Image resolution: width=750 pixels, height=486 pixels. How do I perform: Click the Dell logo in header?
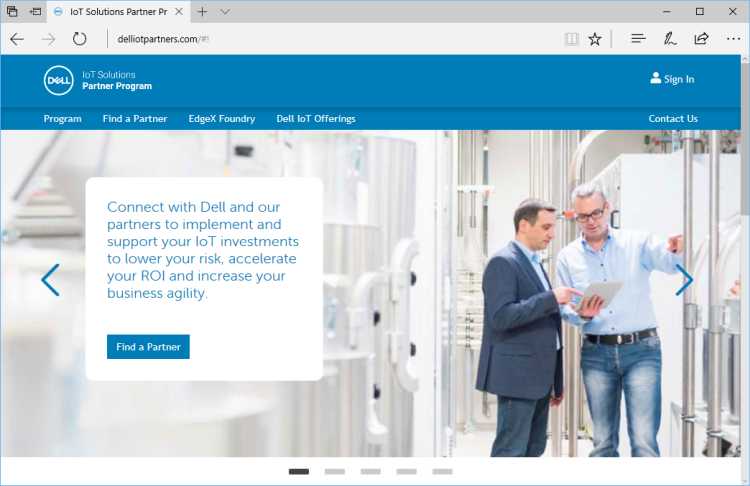59,80
